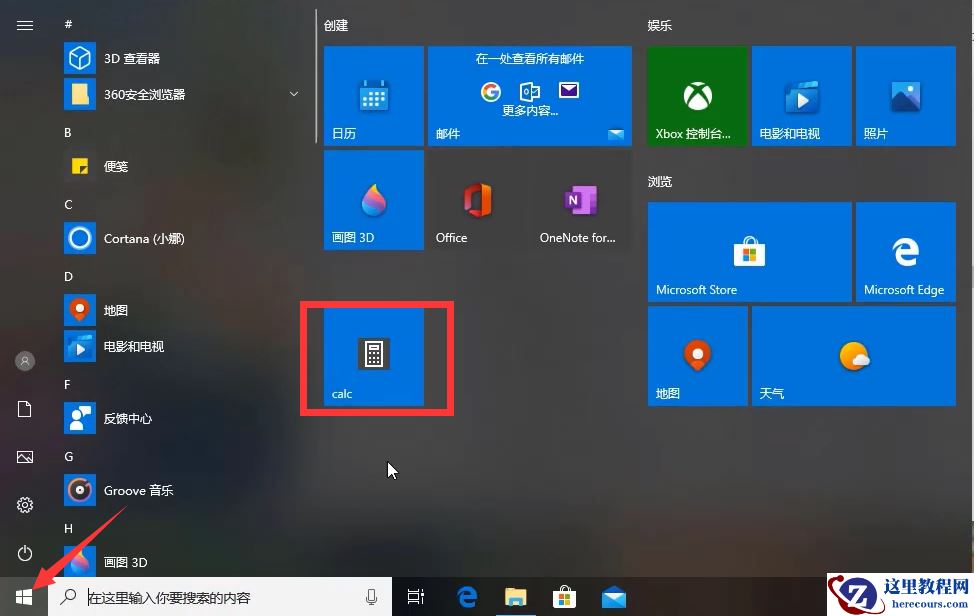Open the Microsoft Store tile
This screenshot has width=974, height=616.
pos(749,251)
